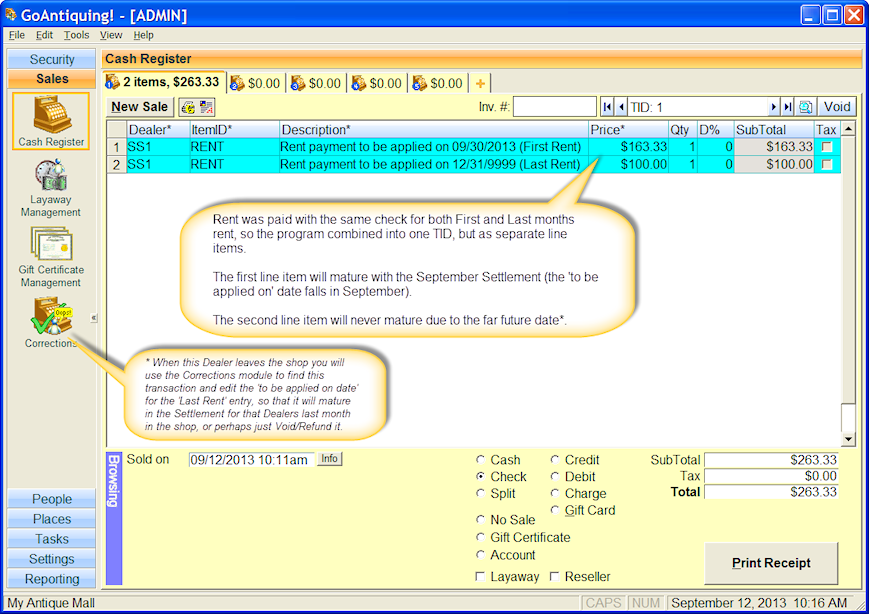Open the Tools menu
The image size is (869, 614).
tap(76, 35)
